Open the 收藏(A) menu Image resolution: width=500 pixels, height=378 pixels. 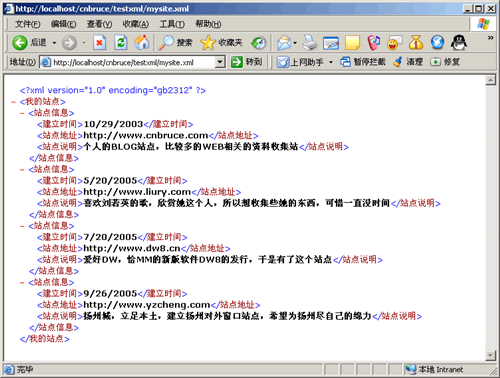point(135,24)
